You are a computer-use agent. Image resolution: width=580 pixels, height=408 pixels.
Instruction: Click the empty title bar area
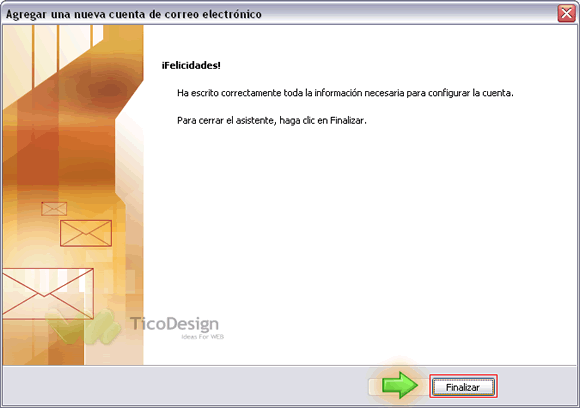(x=407, y=14)
